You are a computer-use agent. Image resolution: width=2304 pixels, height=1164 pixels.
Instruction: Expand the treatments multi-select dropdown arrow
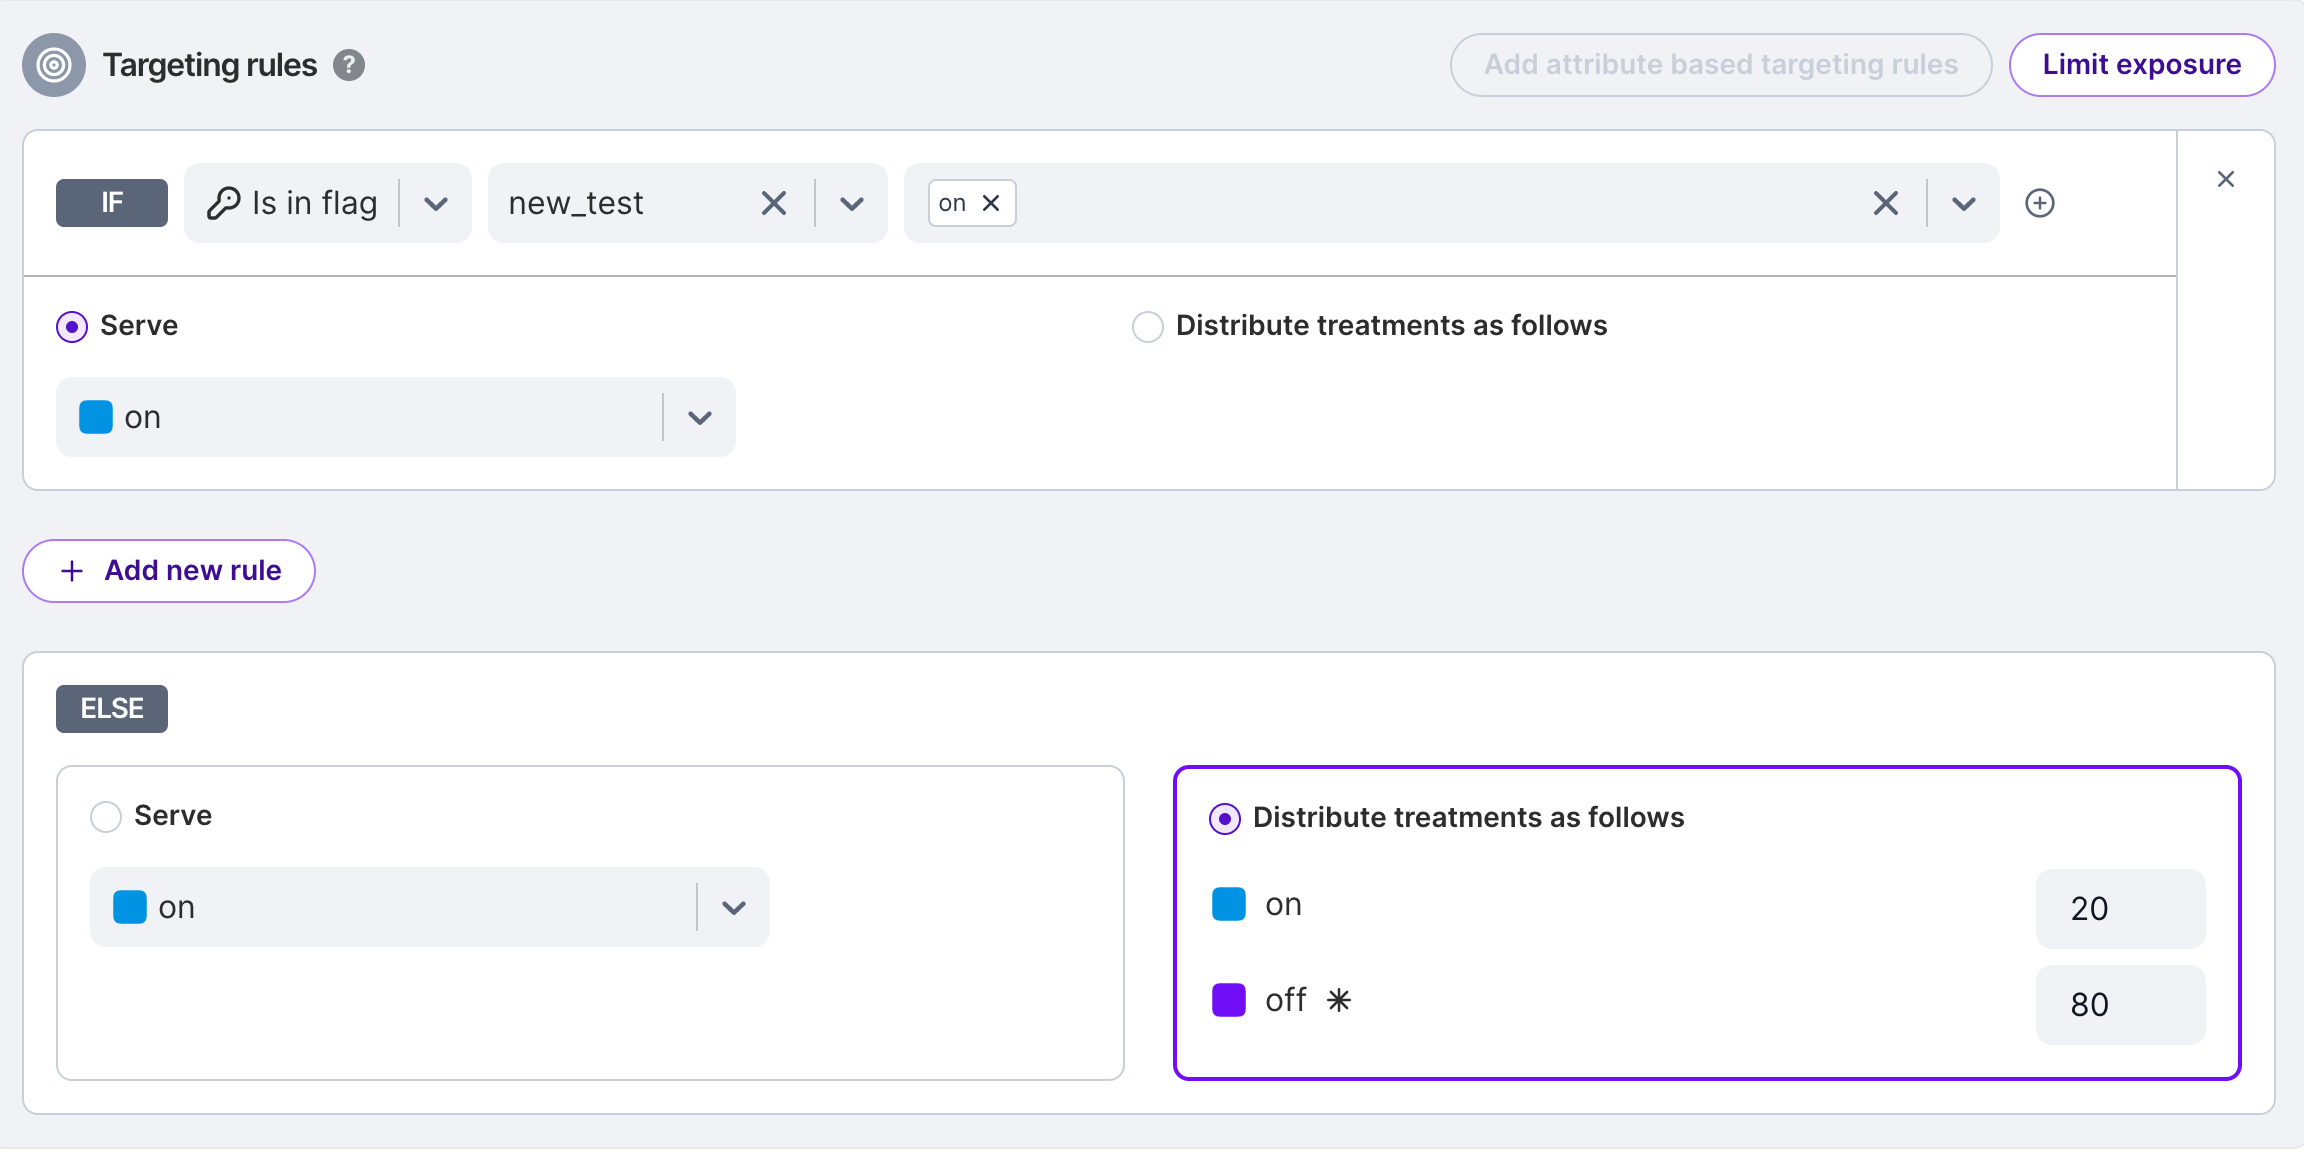coord(1964,204)
